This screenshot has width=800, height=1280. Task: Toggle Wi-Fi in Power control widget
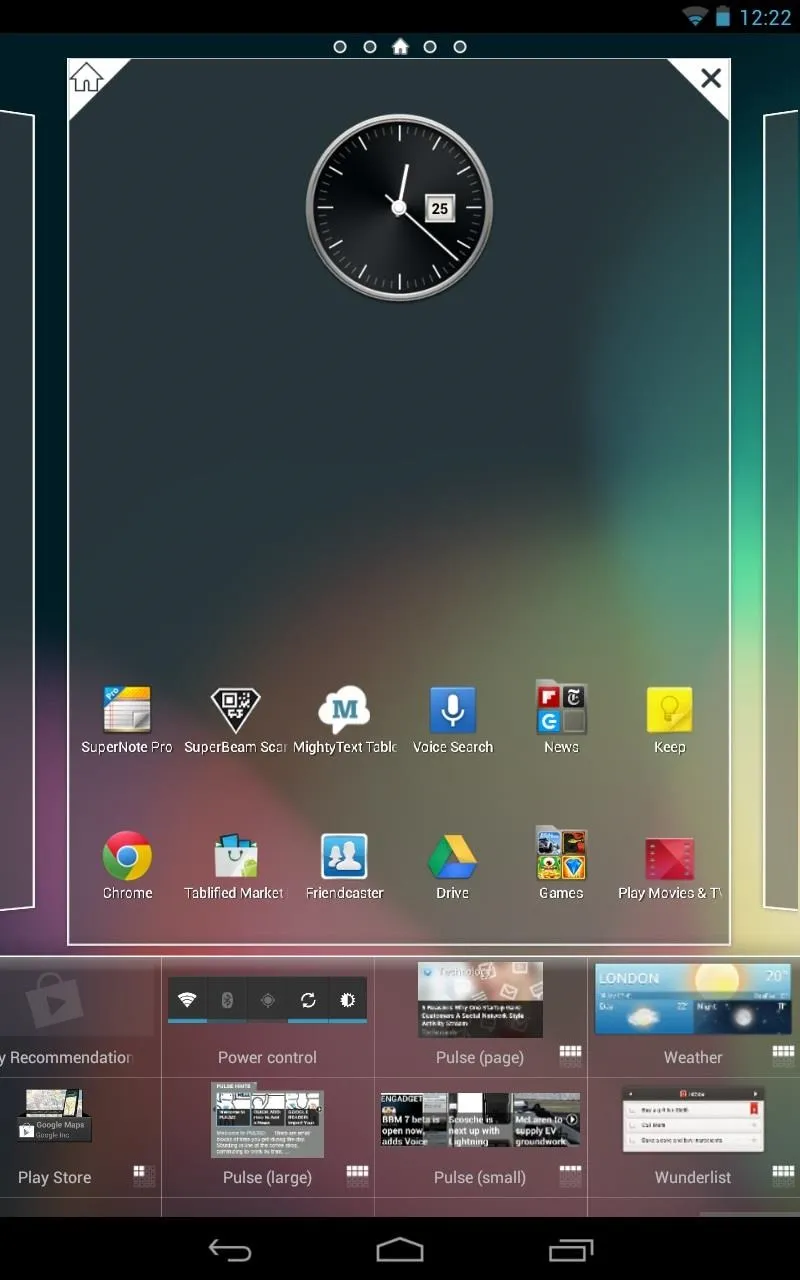[x=187, y=1000]
